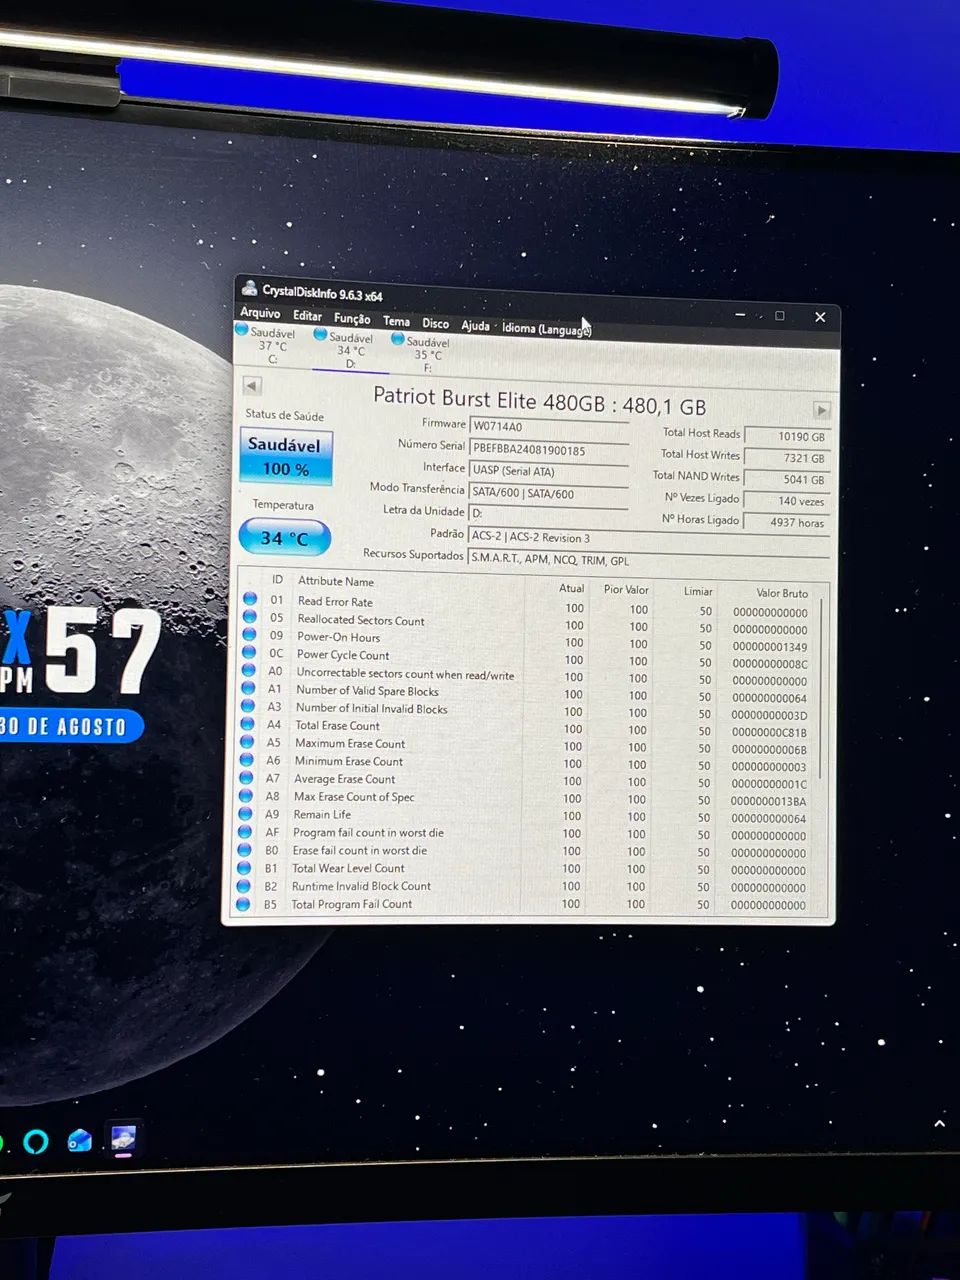Open the Tema menu
This screenshot has height=1280, width=960.
396,321
